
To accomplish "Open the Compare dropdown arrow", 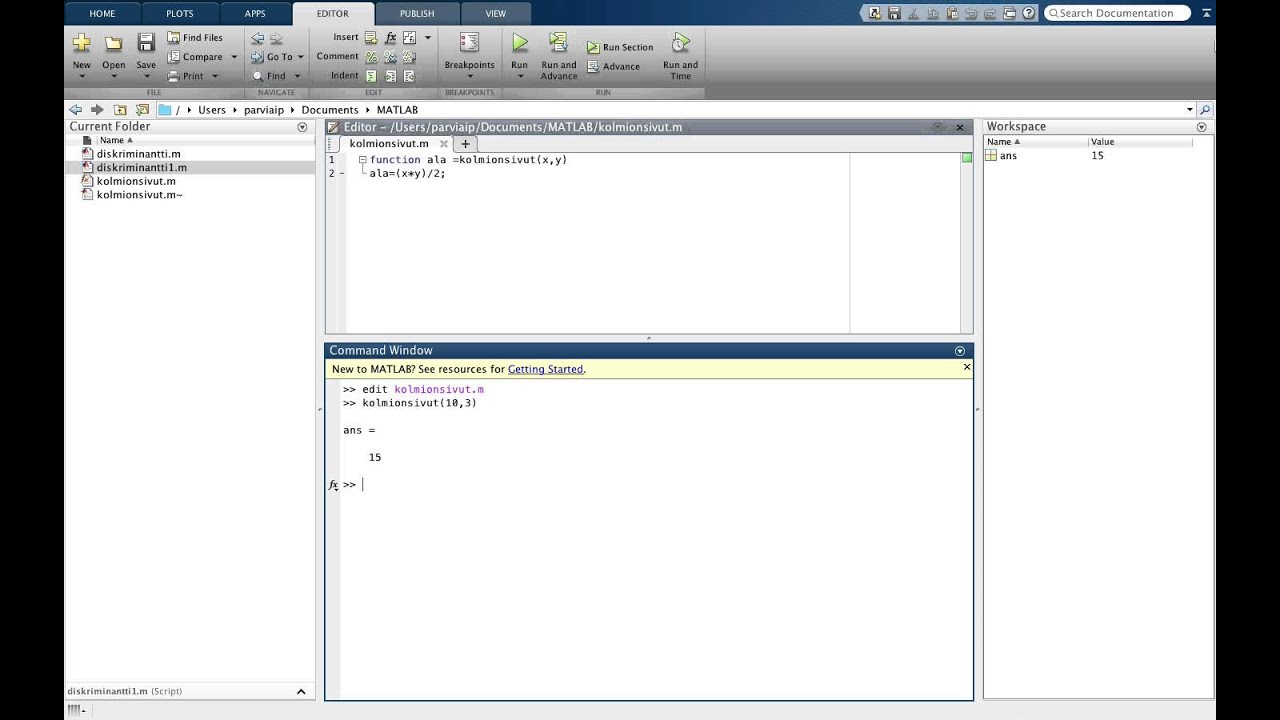I will point(234,57).
